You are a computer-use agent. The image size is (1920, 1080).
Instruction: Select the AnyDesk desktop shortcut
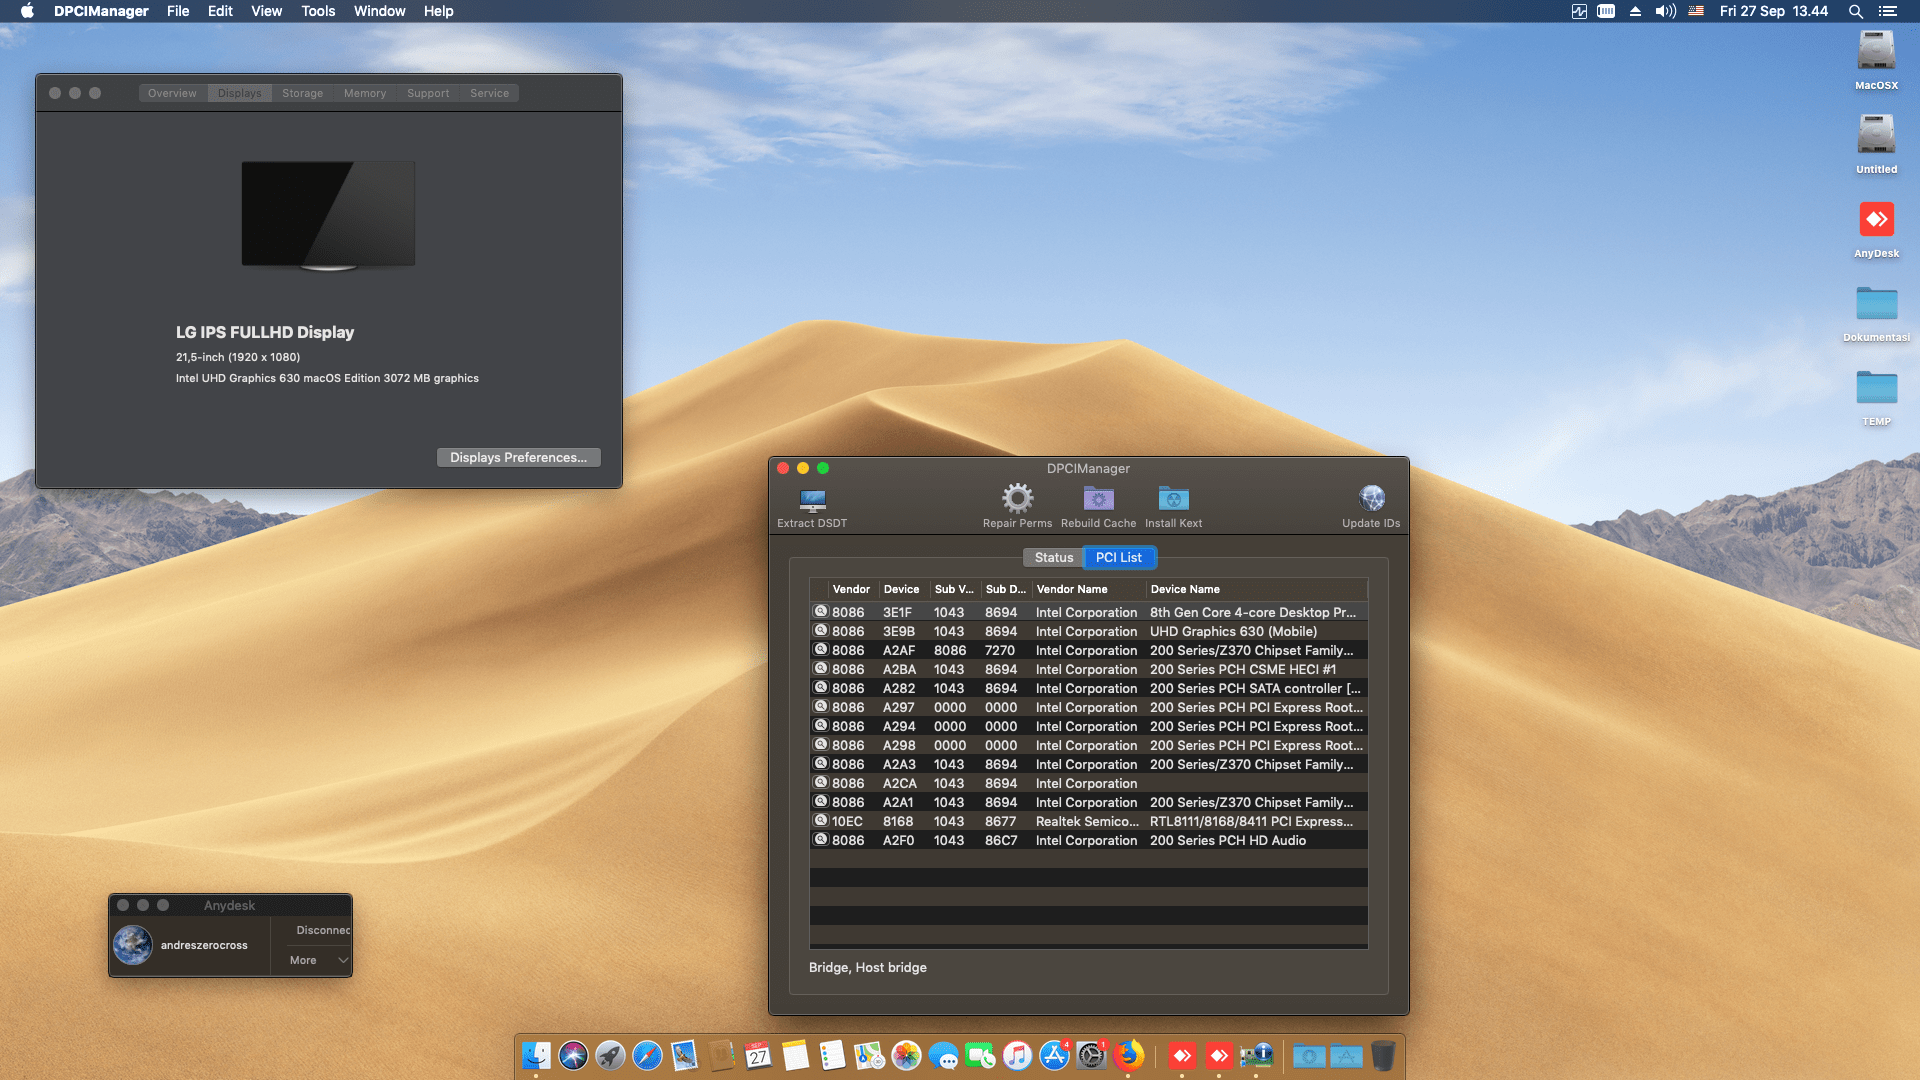tap(1876, 228)
